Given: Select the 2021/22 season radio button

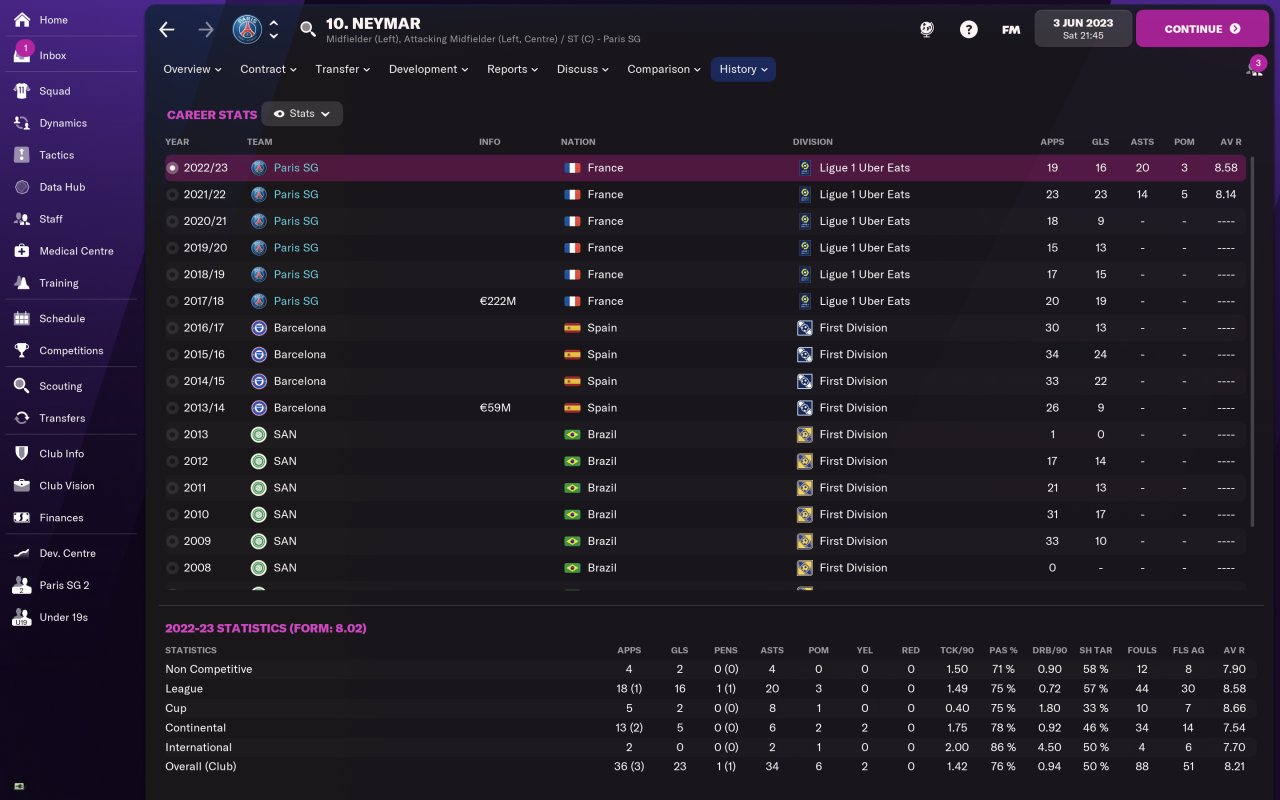Looking at the screenshot, I should click(x=173, y=195).
